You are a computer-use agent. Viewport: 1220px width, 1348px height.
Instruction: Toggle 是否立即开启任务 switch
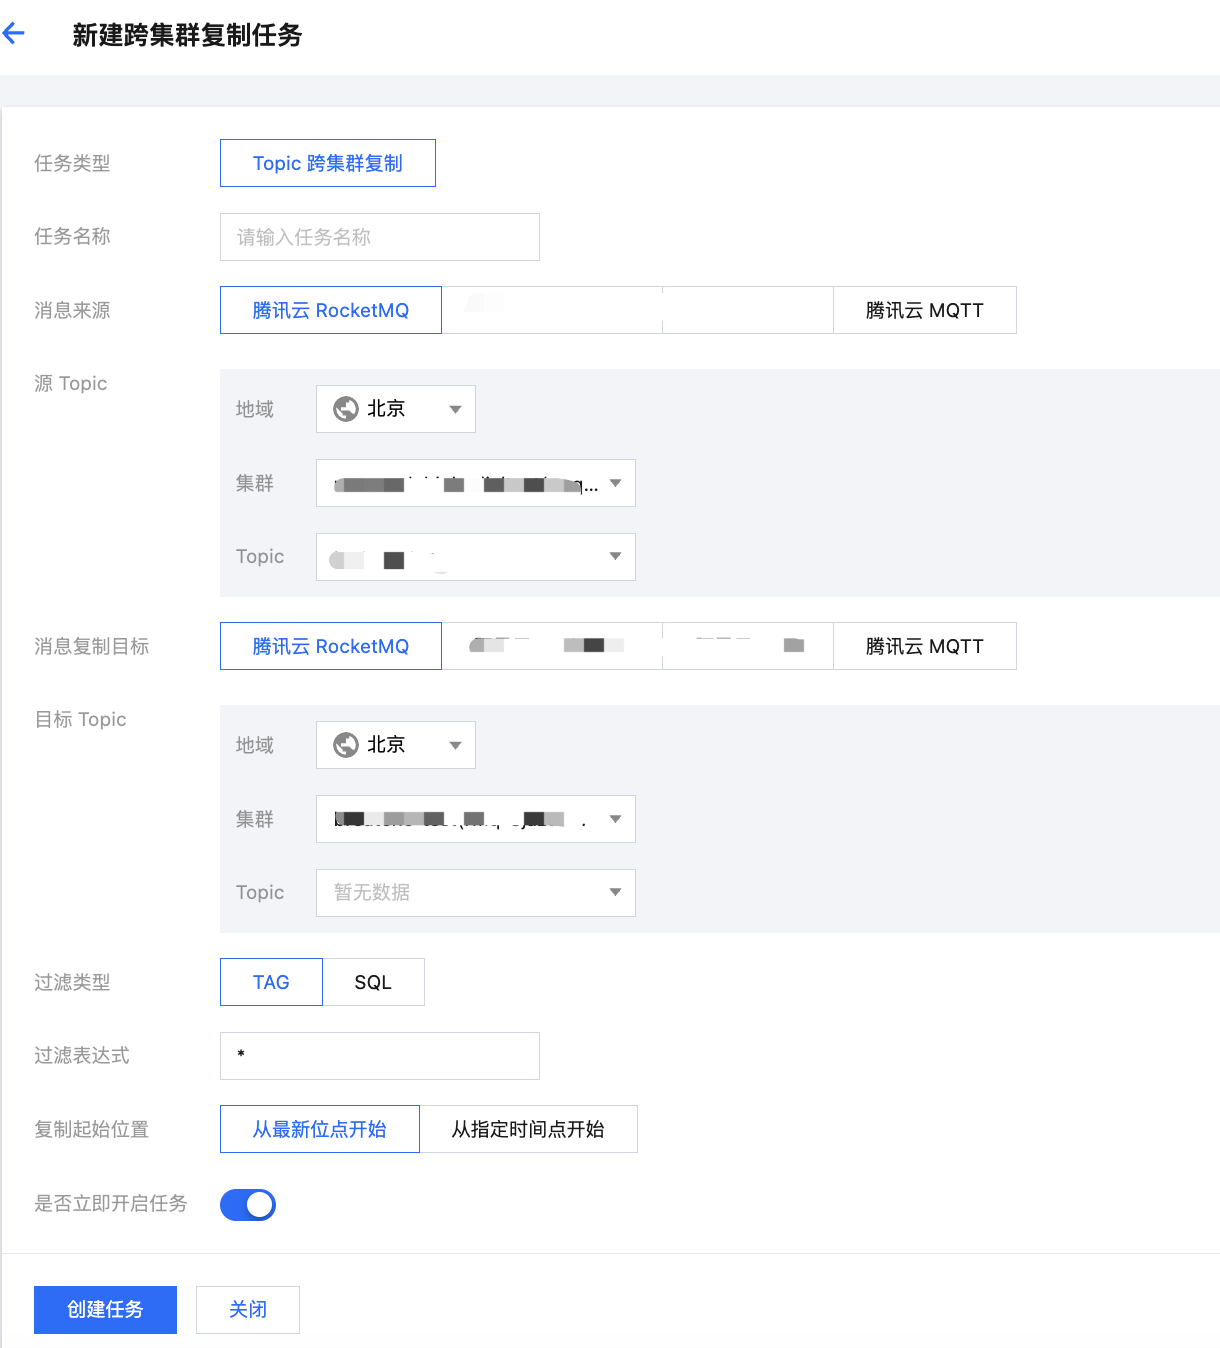pyautogui.click(x=248, y=1205)
